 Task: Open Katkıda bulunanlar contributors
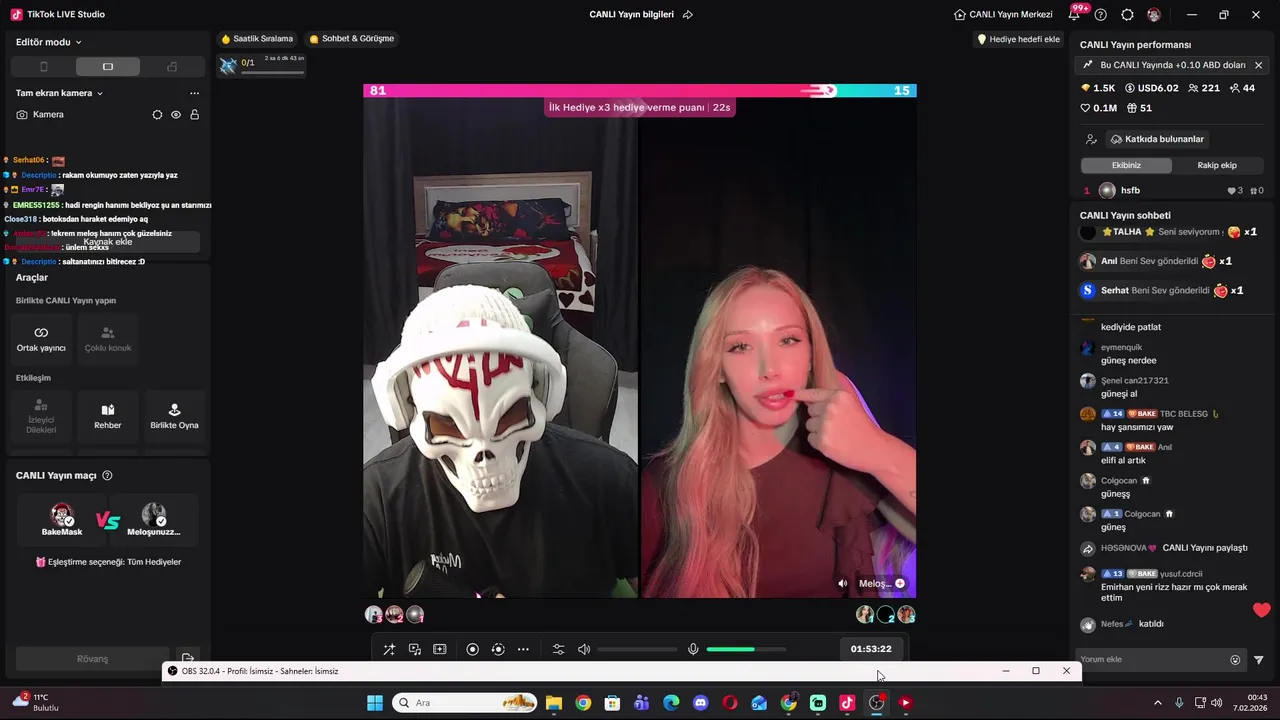(1157, 139)
